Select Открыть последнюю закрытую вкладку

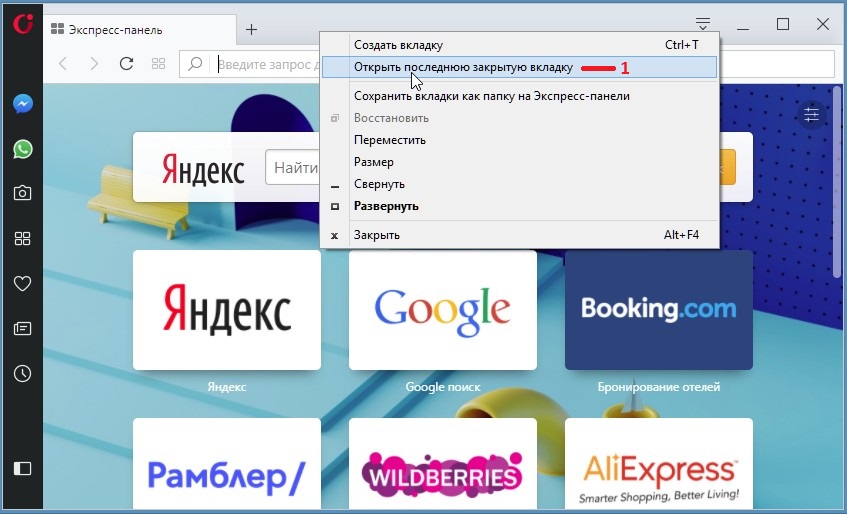click(520, 67)
